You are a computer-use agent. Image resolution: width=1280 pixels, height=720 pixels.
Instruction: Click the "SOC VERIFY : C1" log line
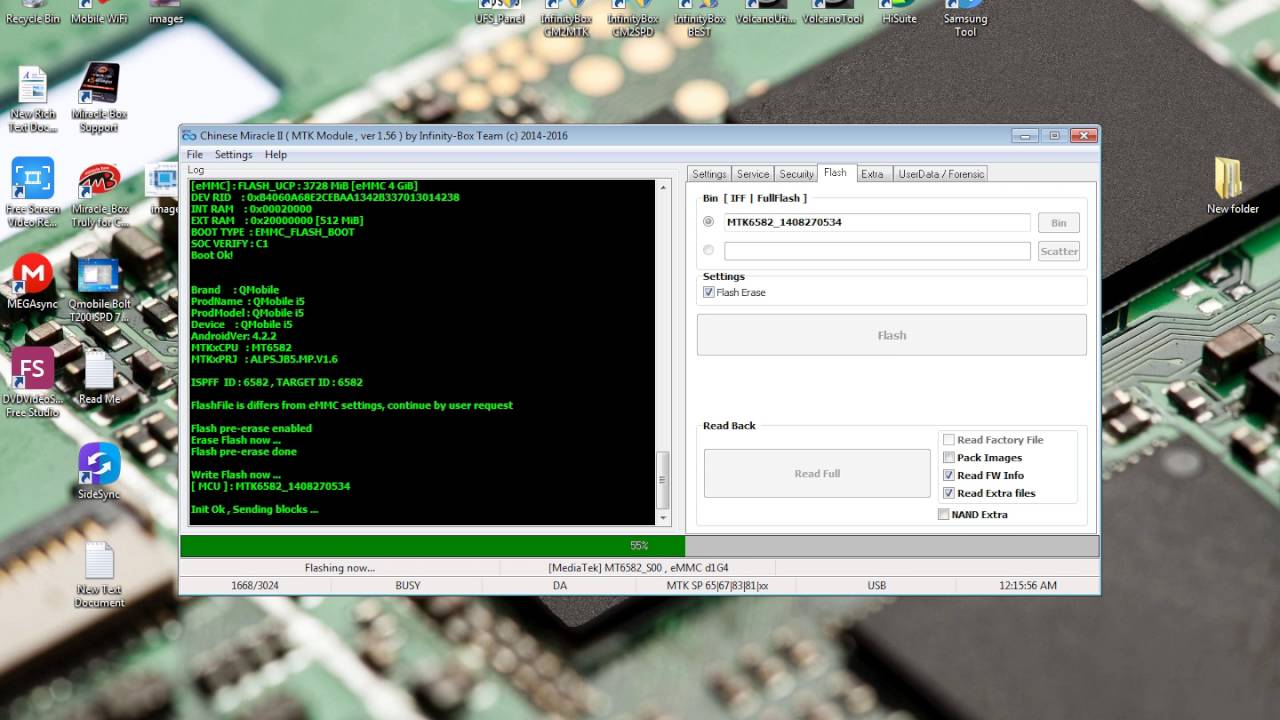coord(229,244)
